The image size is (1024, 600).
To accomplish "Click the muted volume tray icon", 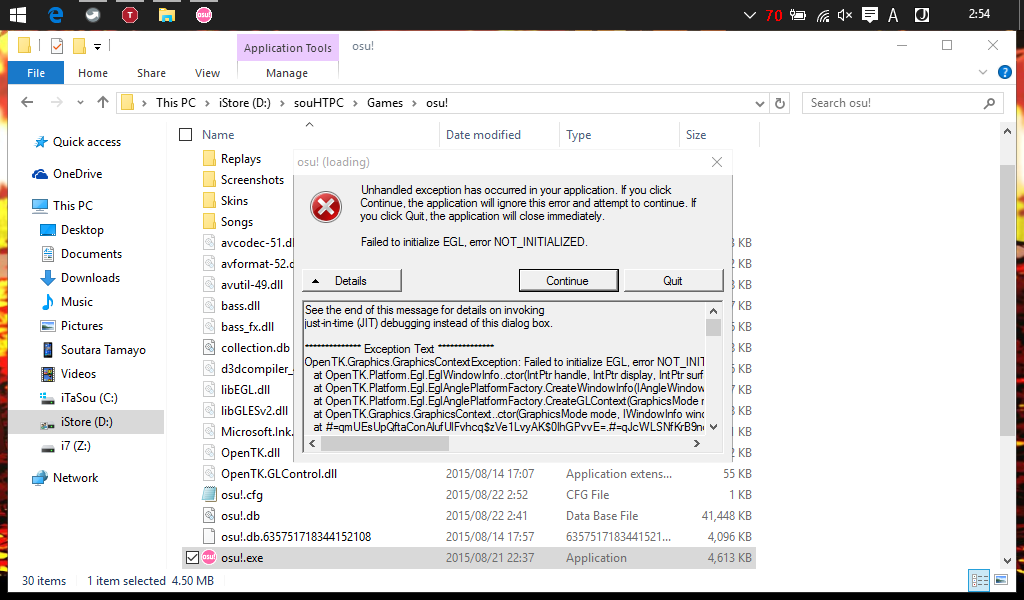I will (845, 15).
